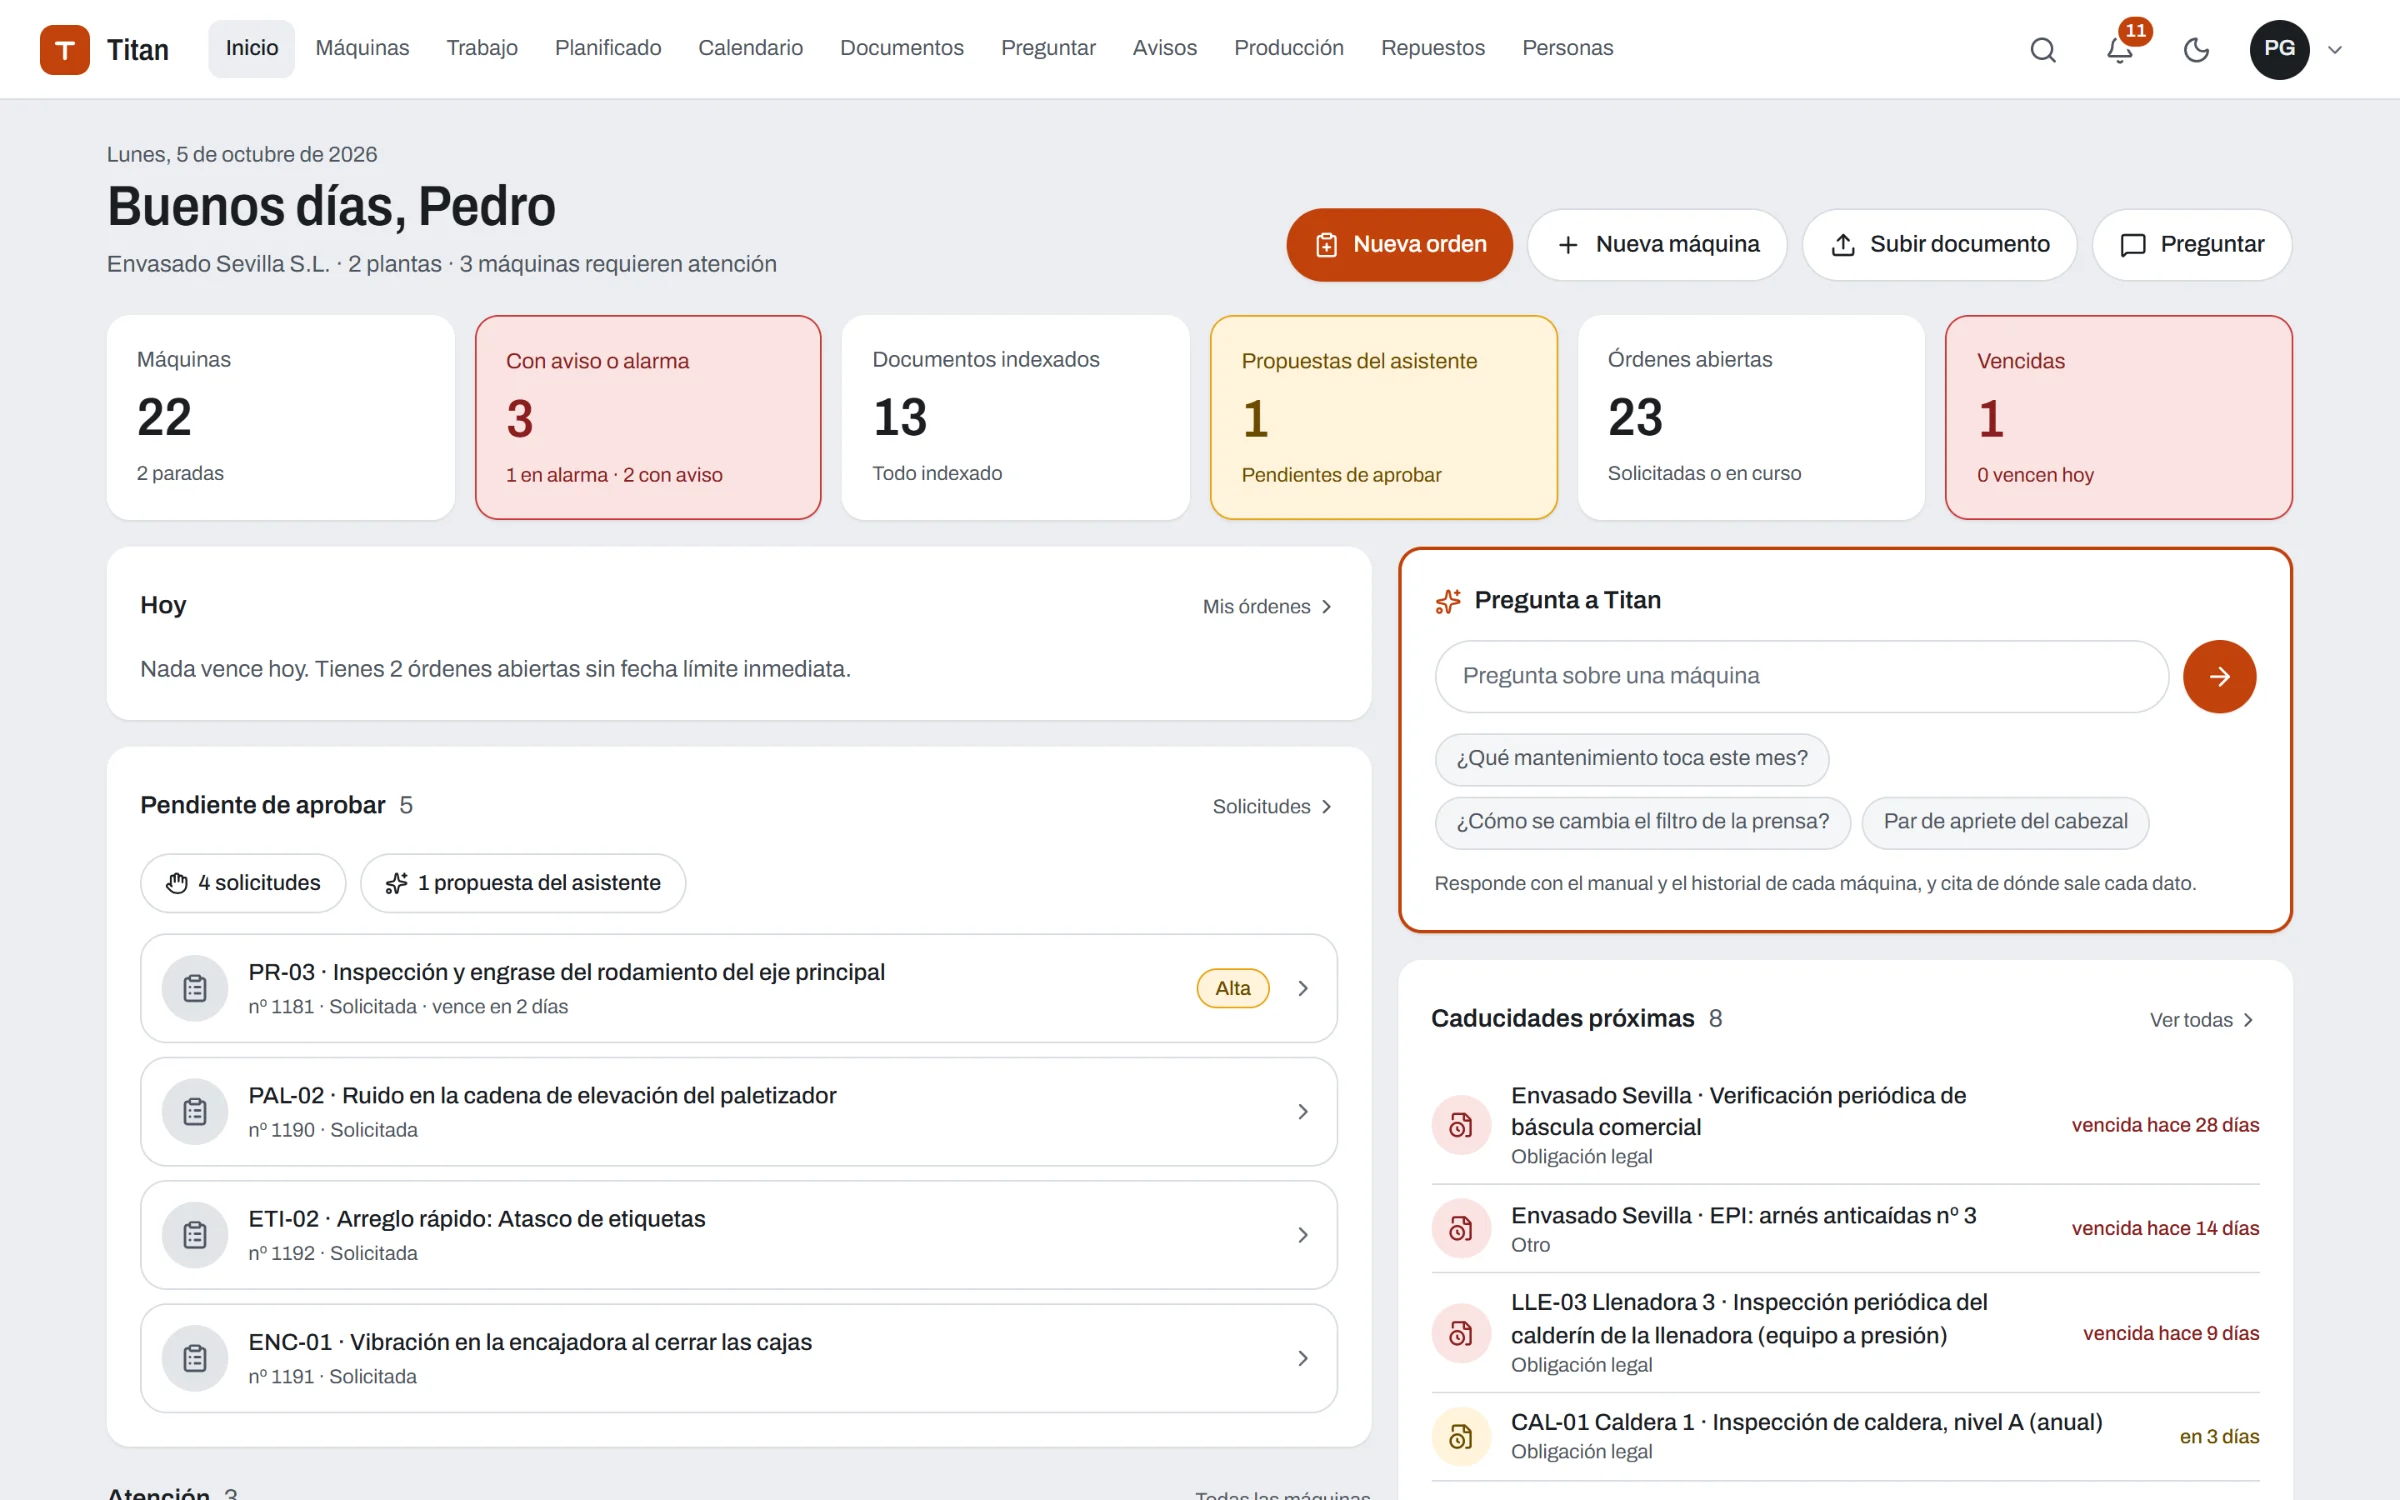Click icon for CAL-01 Caldera 1 inspection

[x=1461, y=1436]
